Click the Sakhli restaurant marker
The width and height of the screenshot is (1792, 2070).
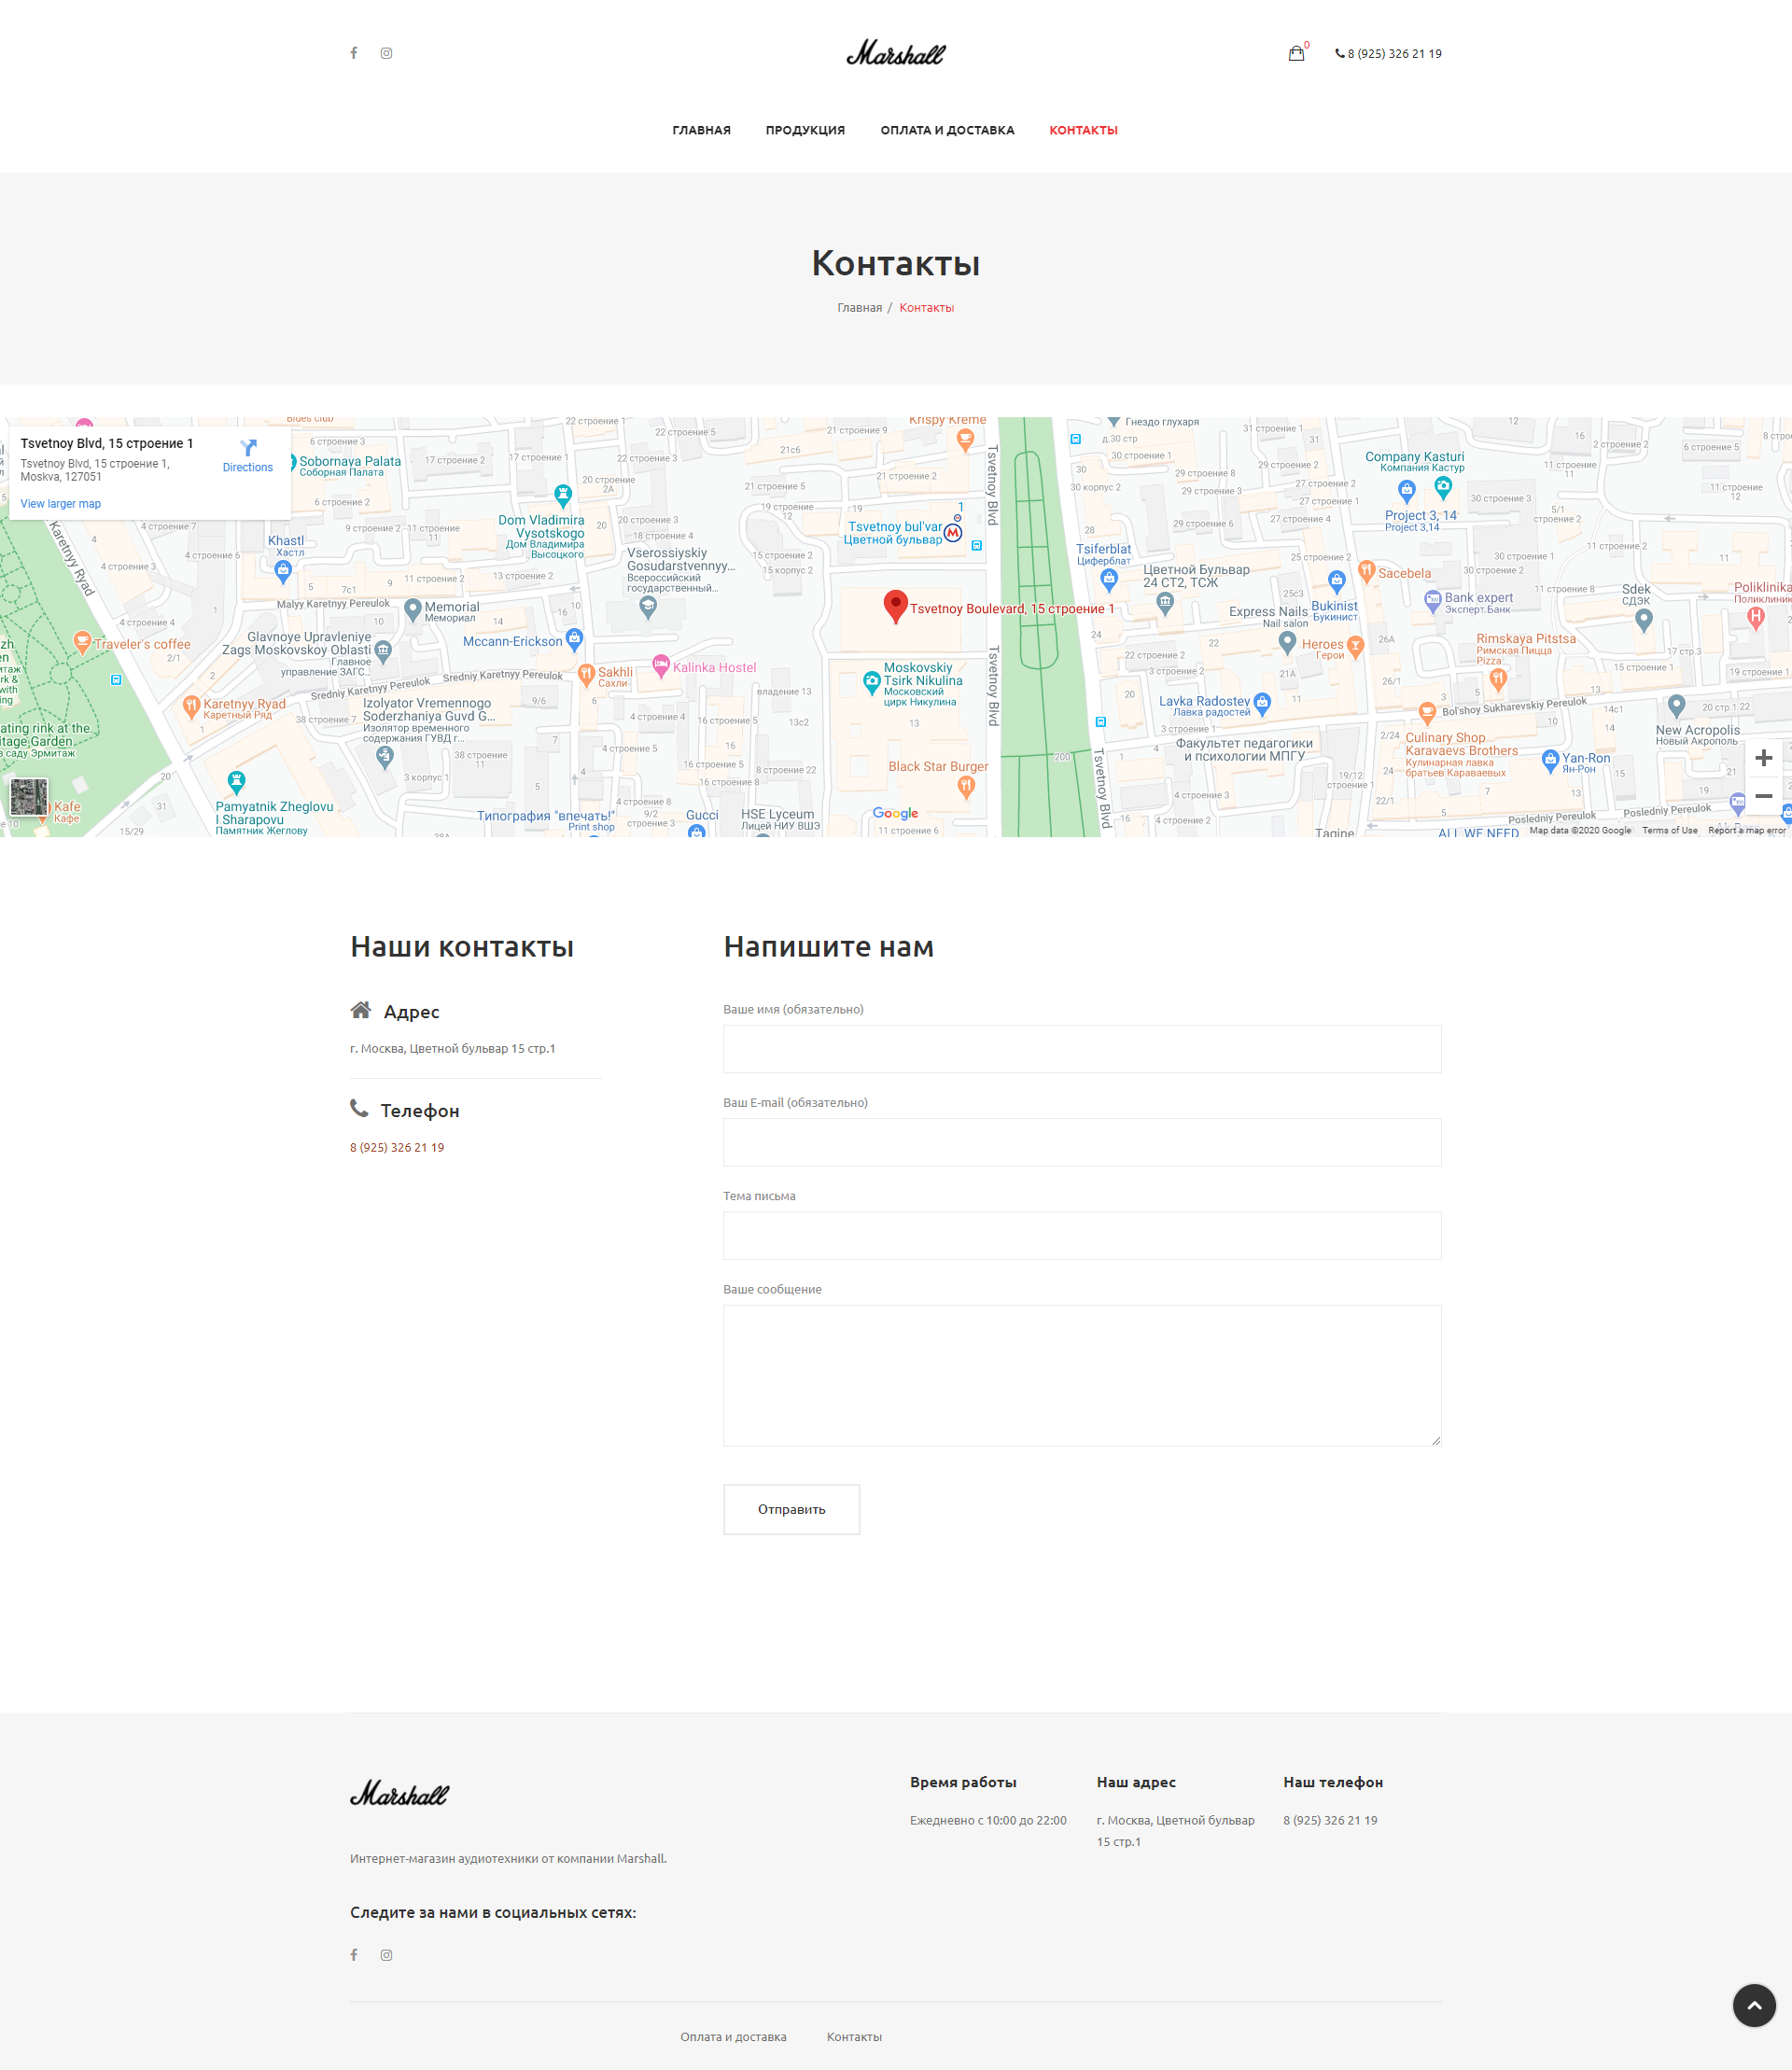click(x=586, y=675)
